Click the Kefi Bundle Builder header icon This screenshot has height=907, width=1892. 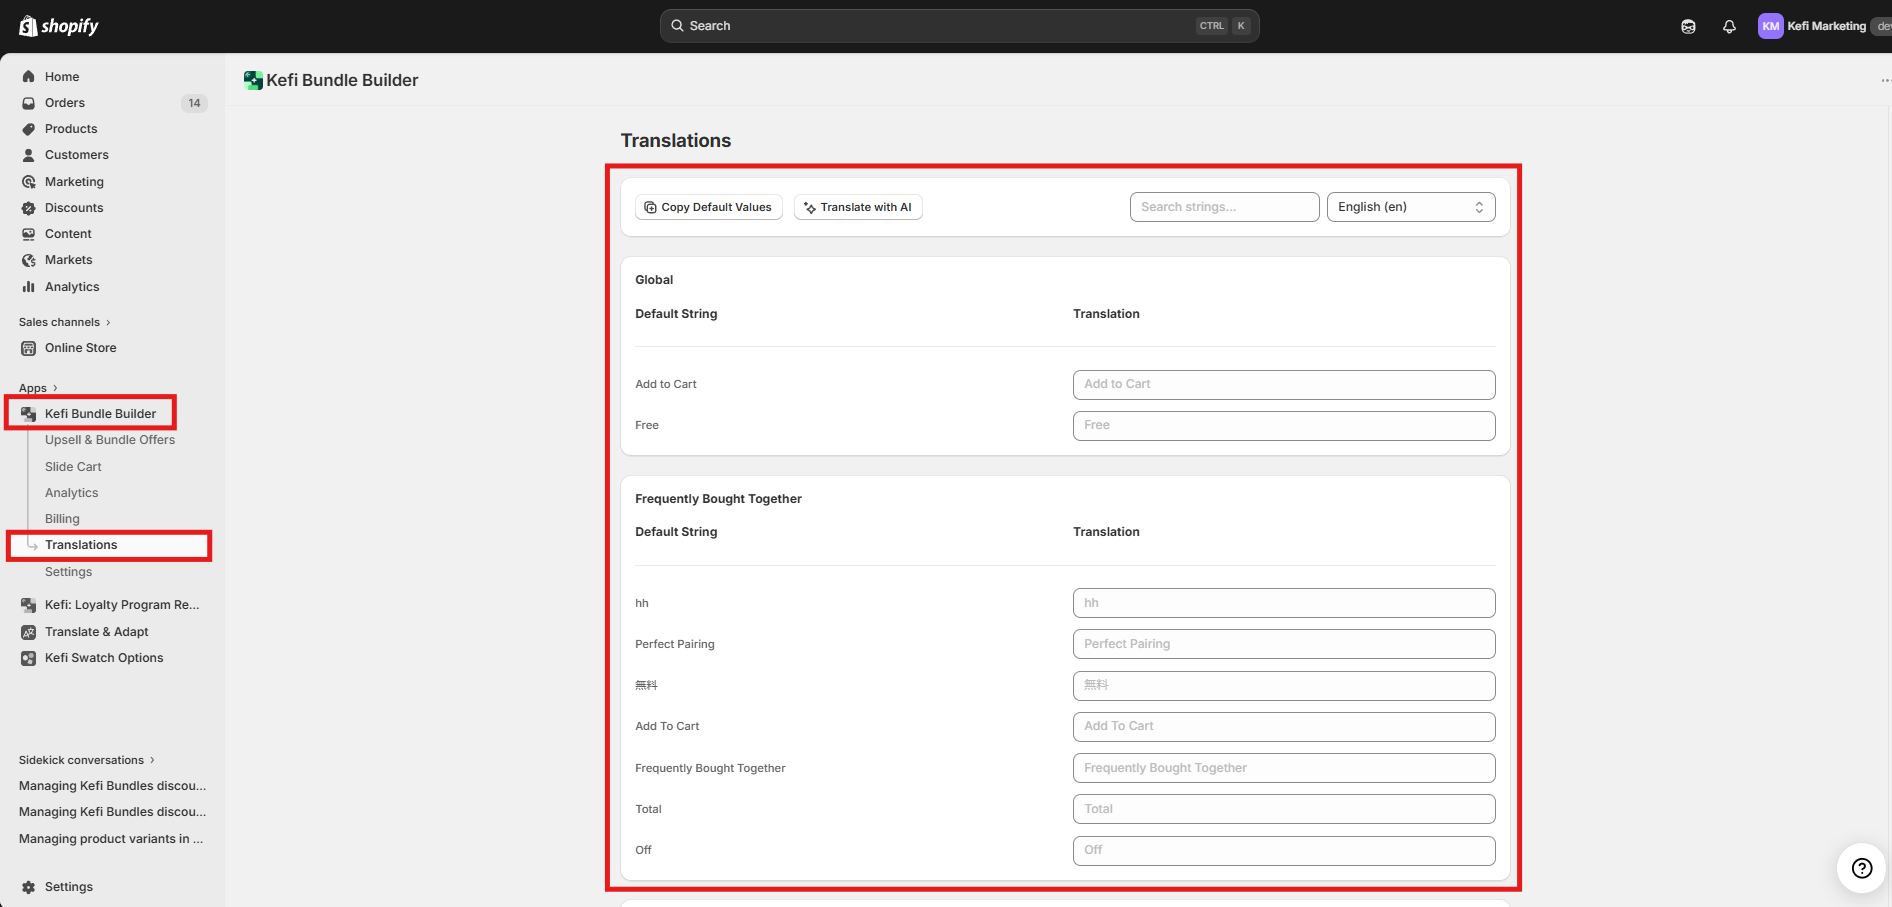253,80
